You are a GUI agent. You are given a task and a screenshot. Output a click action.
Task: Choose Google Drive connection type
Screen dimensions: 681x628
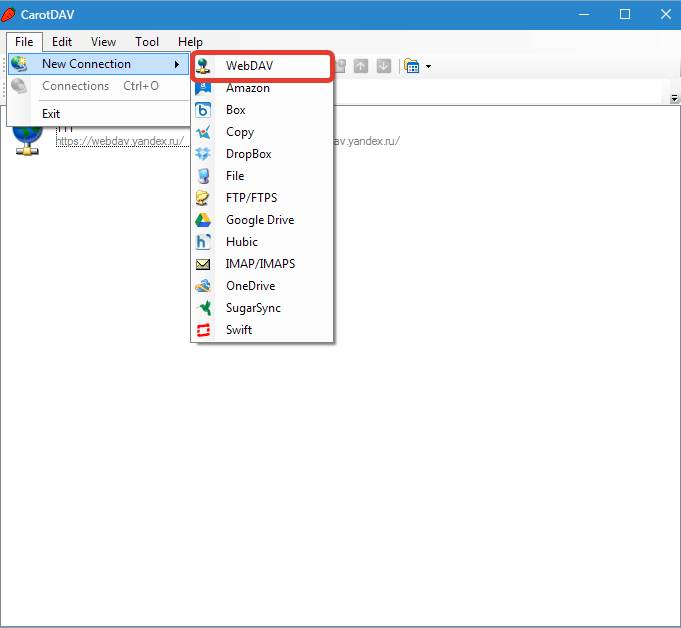click(x=262, y=220)
